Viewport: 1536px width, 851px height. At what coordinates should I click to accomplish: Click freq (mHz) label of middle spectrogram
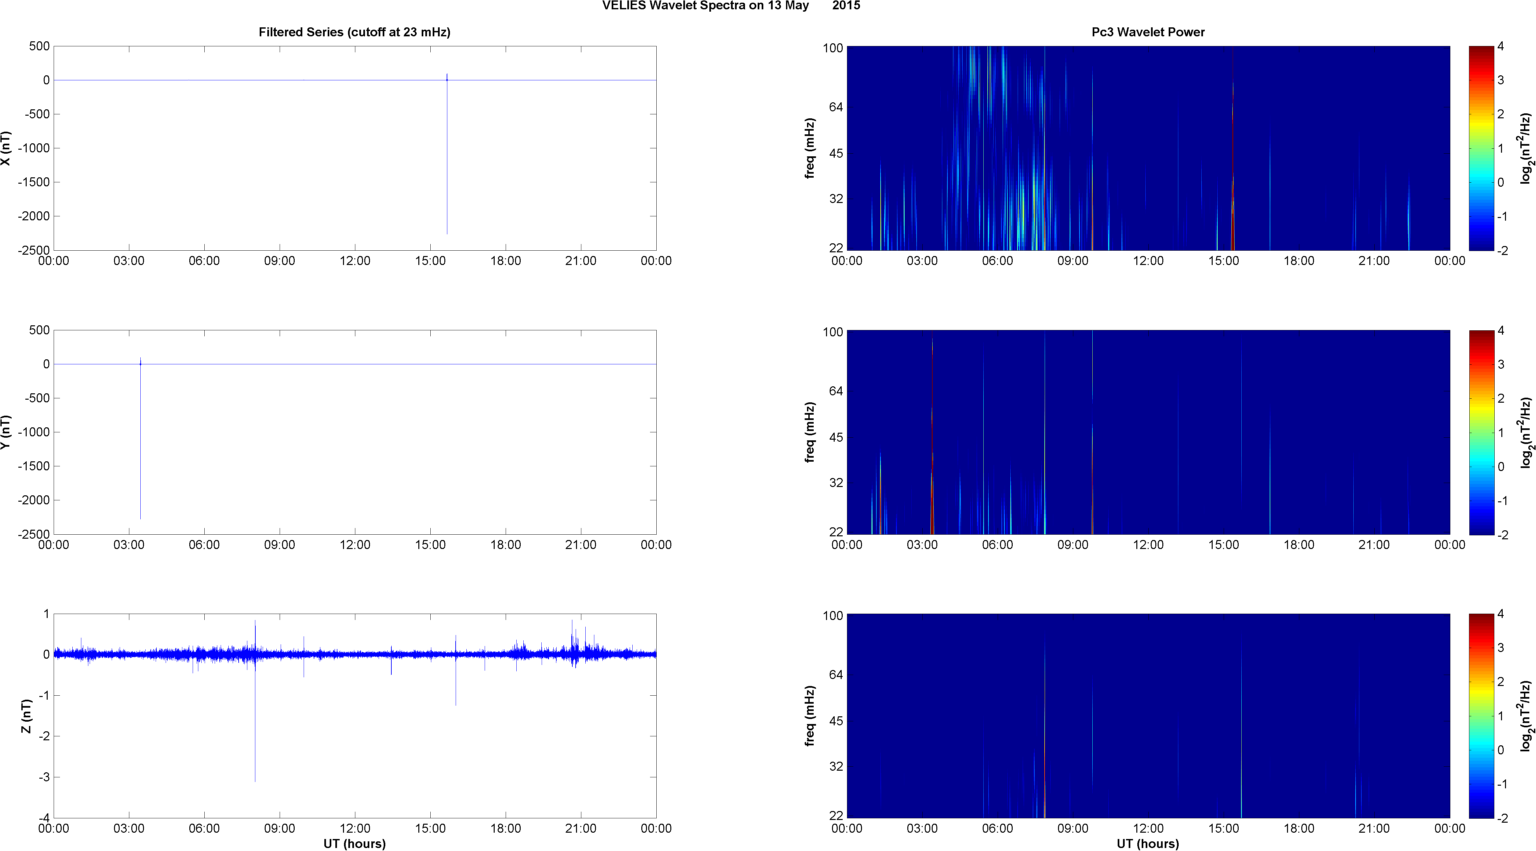pyautogui.click(x=810, y=432)
